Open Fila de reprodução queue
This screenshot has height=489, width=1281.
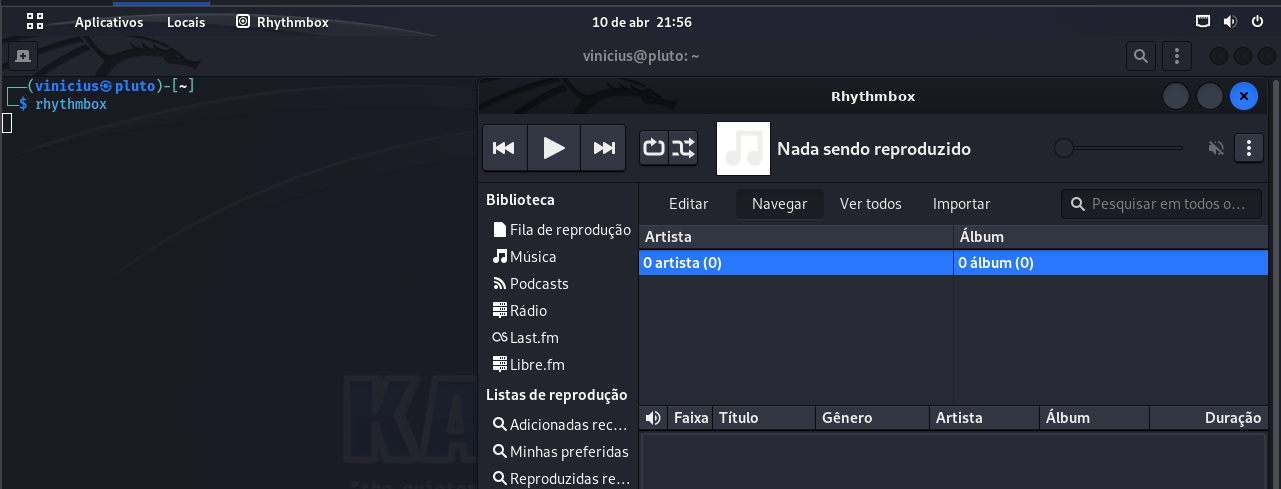(570, 230)
